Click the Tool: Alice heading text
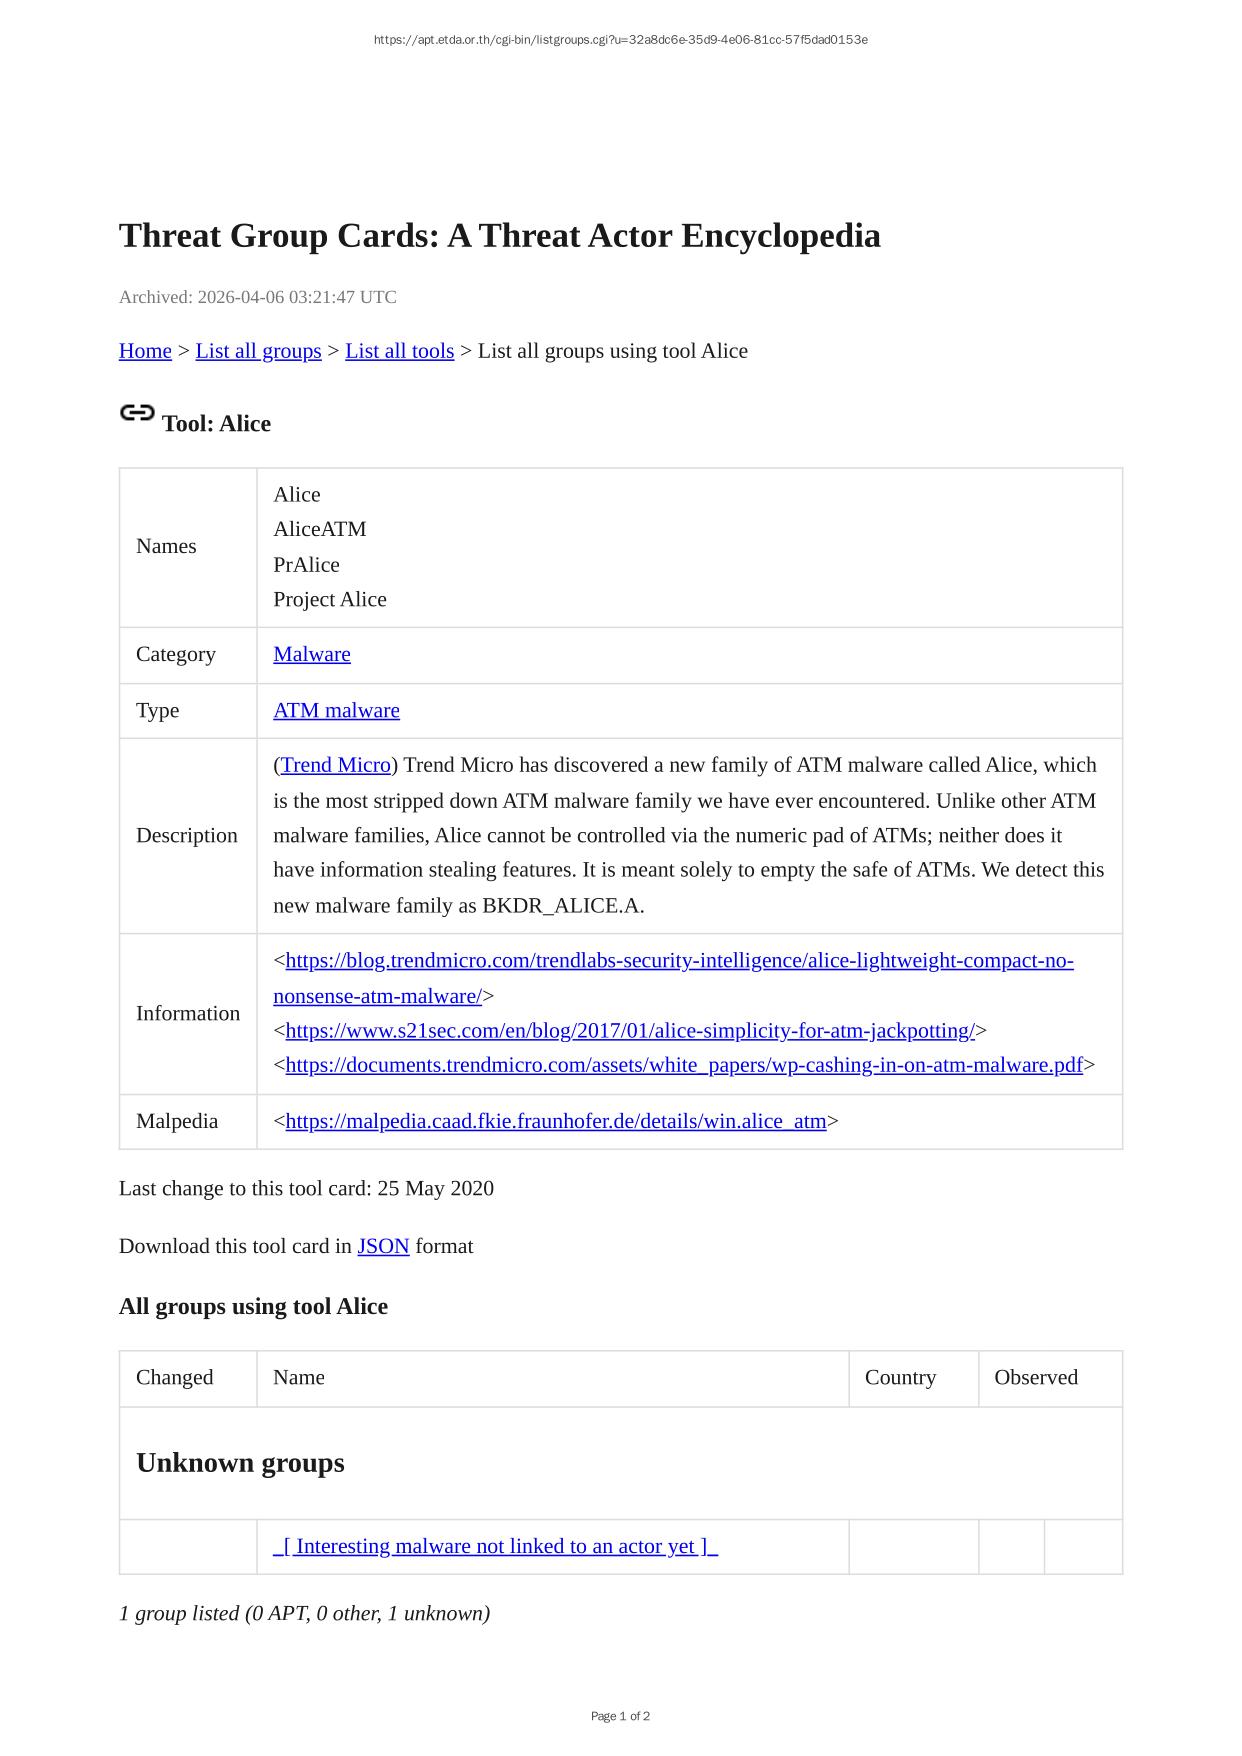The height and width of the screenshot is (1756, 1242). click(216, 424)
